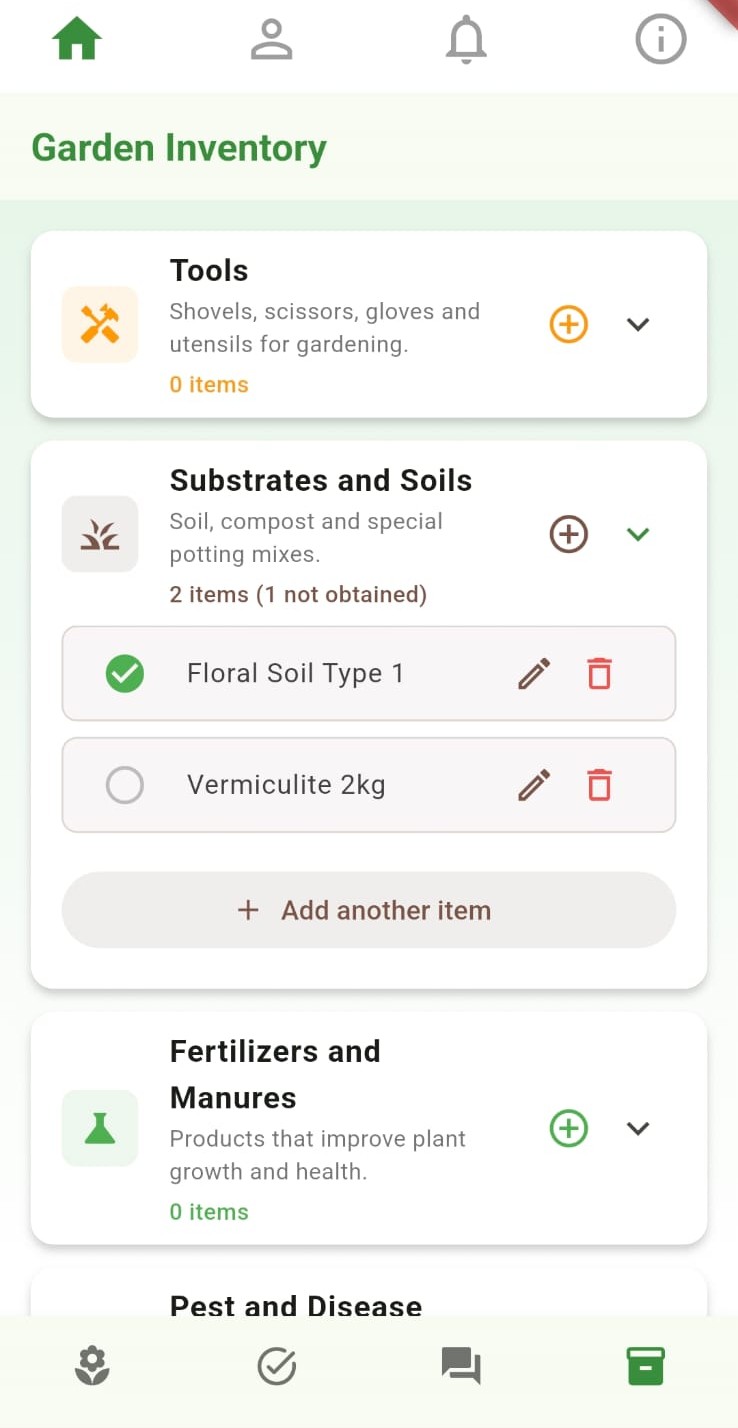Image resolution: width=738 pixels, height=1428 pixels.
Task: Open the profile tab
Action: [x=270, y=42]
